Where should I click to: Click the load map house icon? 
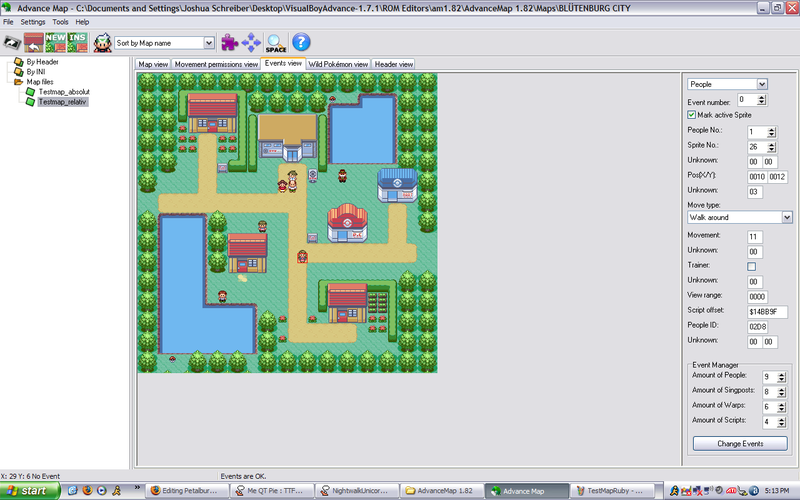click(x=34, y=43)
